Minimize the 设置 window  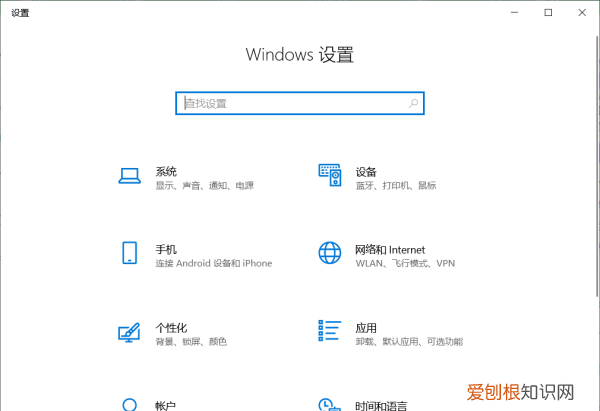tap(515, 13)
